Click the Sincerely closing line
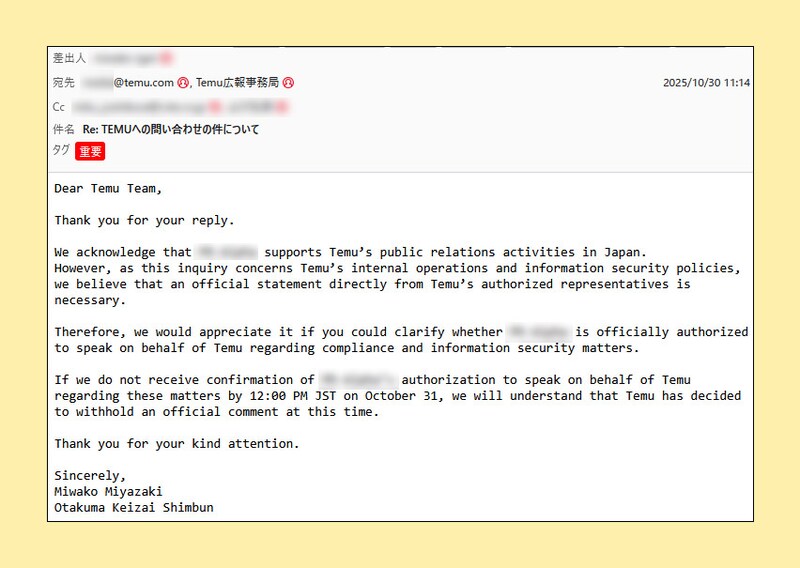Viewport: 800px width, 568px height. coord(90,475)
